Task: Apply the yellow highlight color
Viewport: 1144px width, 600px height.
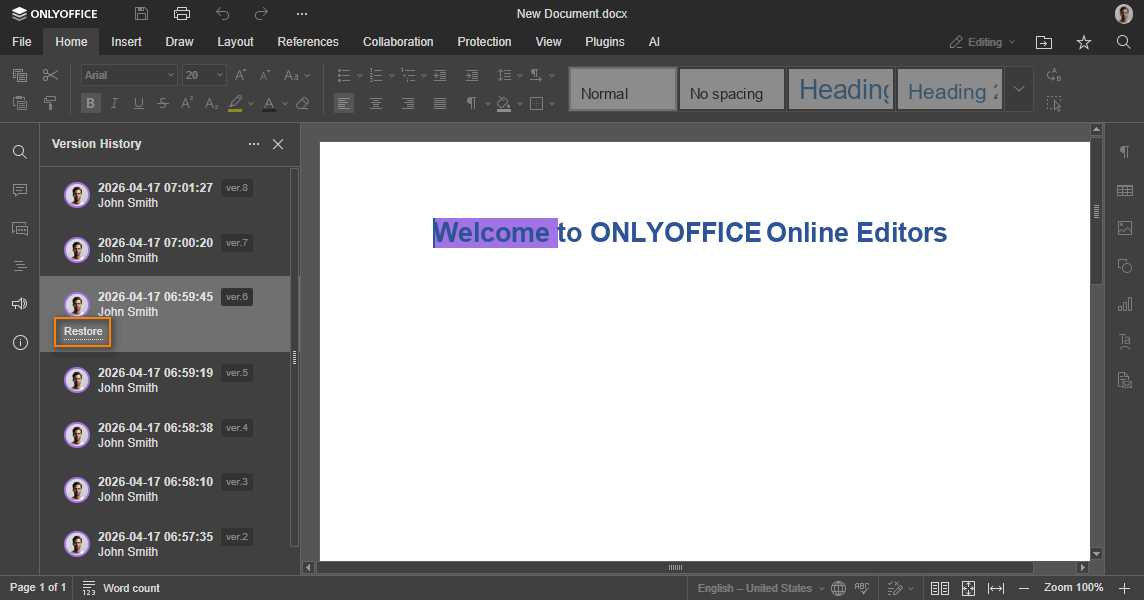Action: [x=235, y=103]
